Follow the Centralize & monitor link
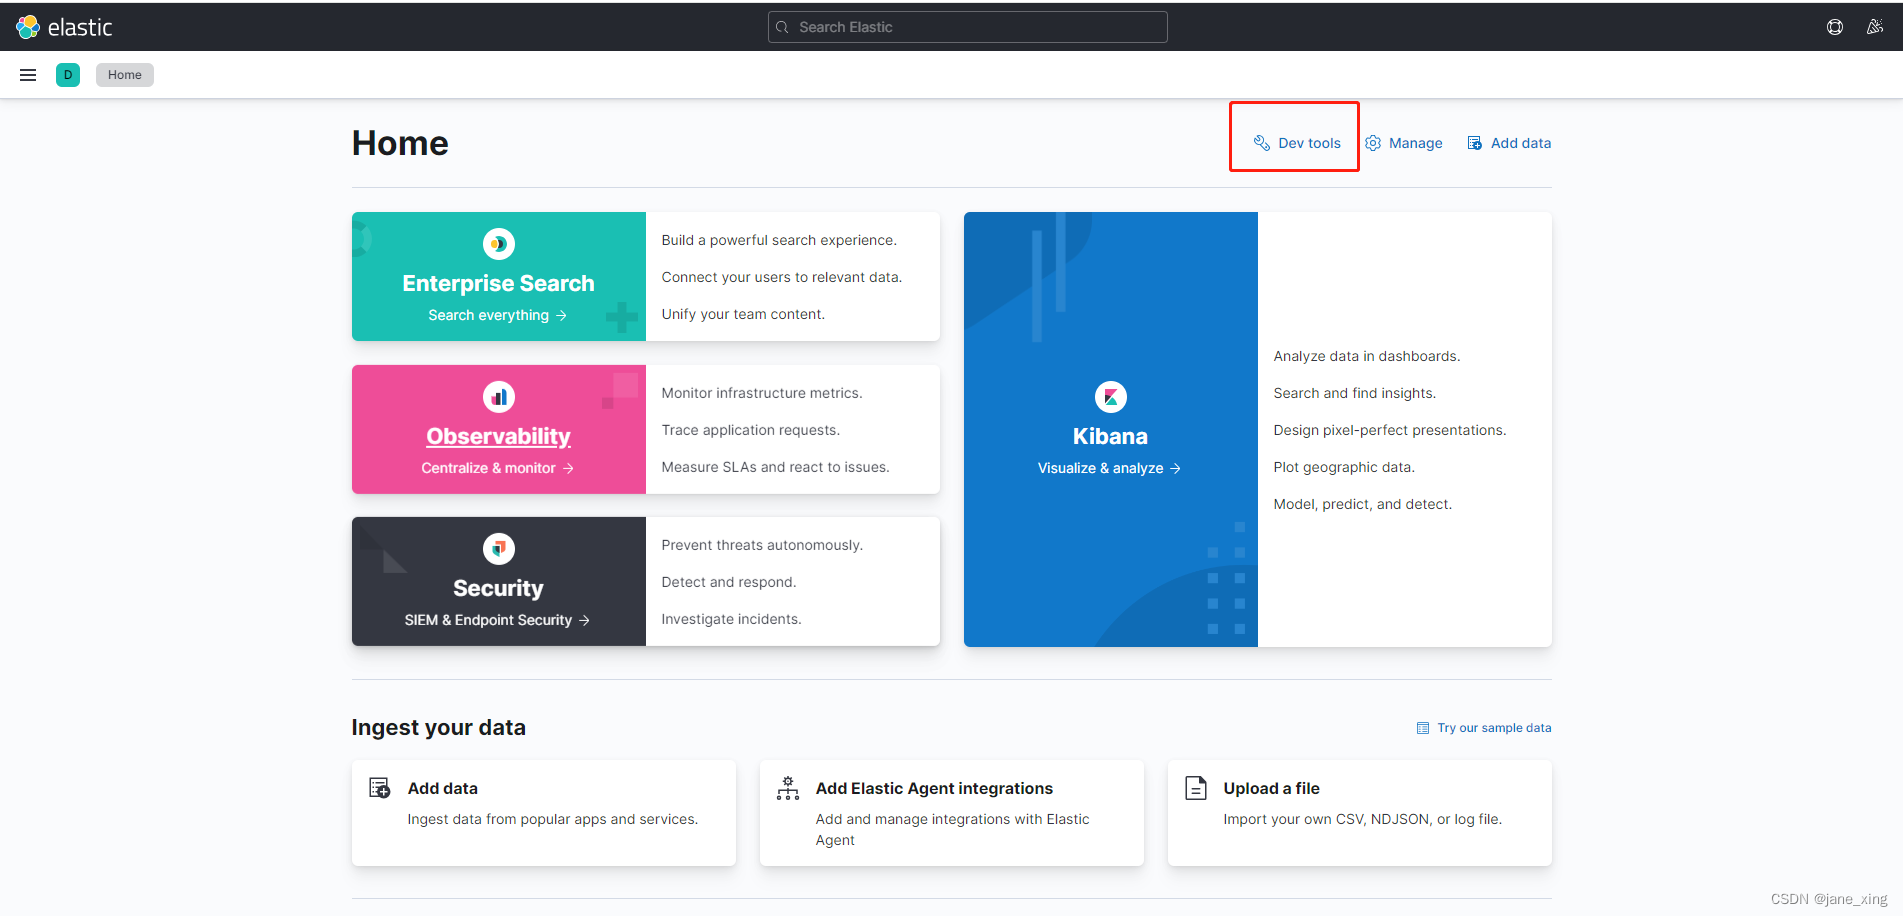 coord(498,468)
